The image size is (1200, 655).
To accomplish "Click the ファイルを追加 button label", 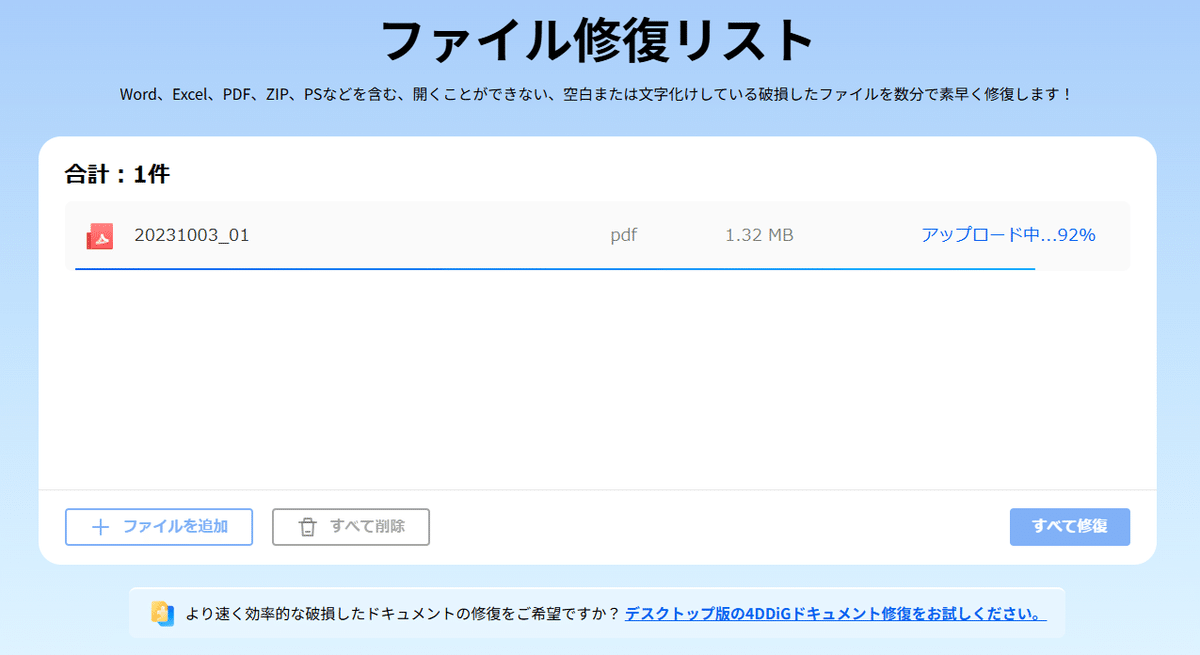I will [x=175, y=527].
